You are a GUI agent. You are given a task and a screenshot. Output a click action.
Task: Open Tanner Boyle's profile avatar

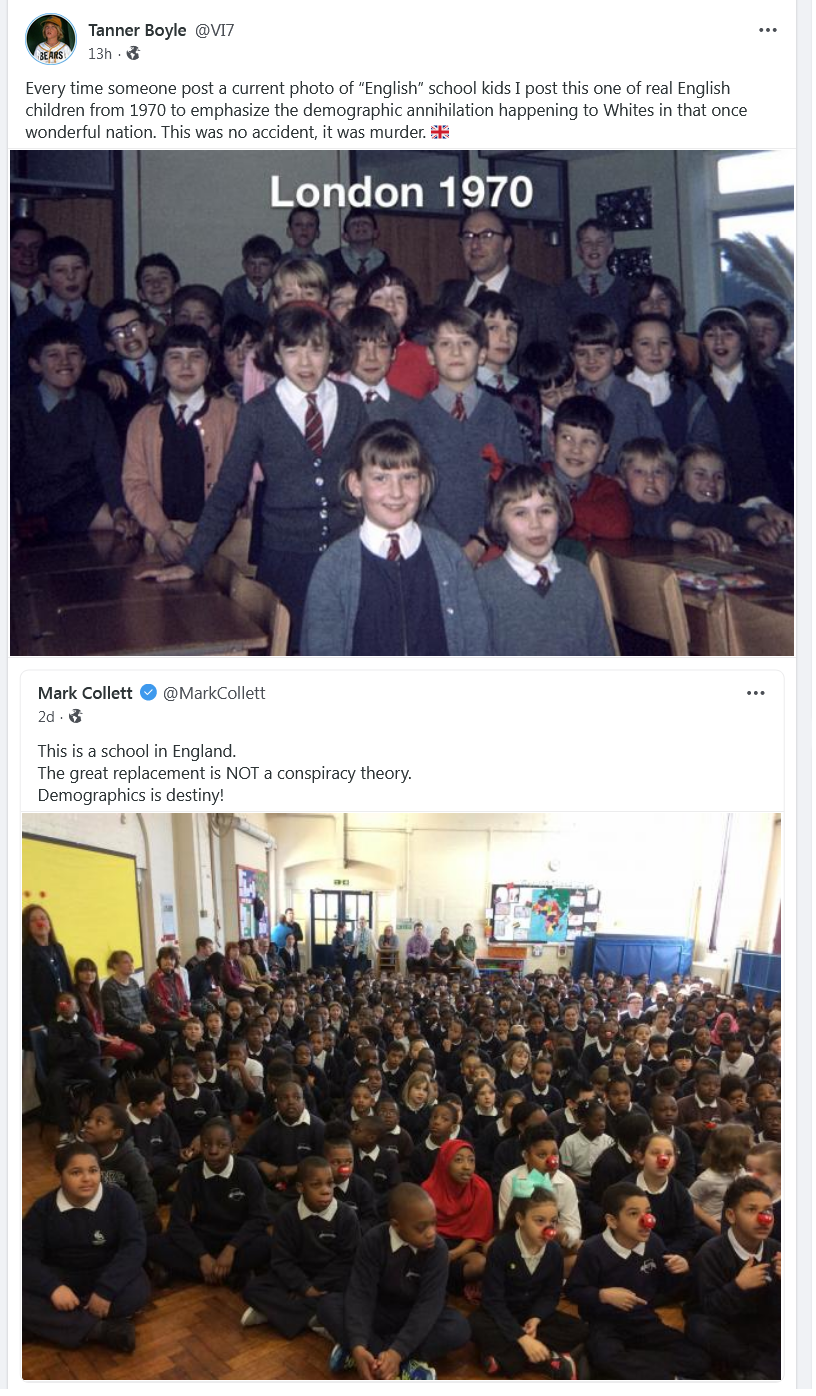[x=51, y=40]
